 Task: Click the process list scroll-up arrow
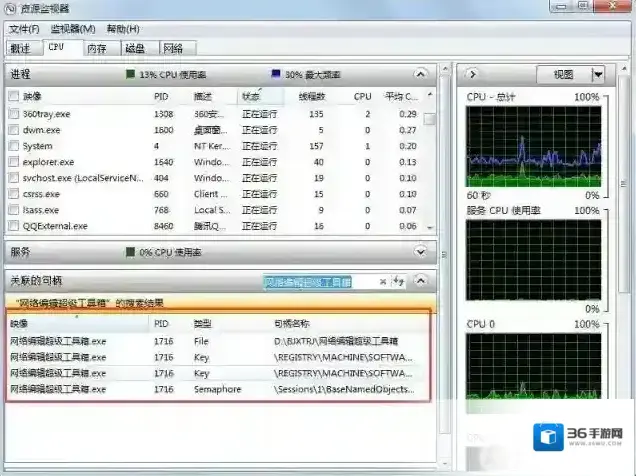tap(430, 95)
